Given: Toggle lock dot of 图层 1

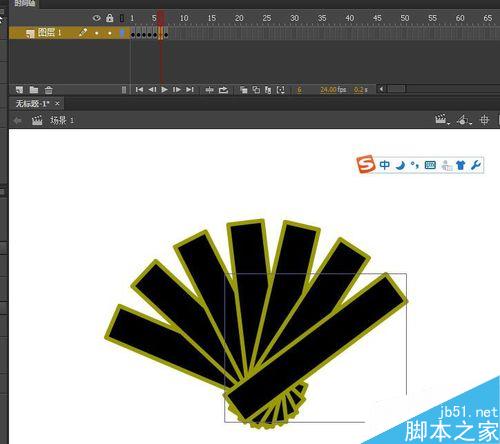Looking at the screenshot, I should click(x=110, y=33).
